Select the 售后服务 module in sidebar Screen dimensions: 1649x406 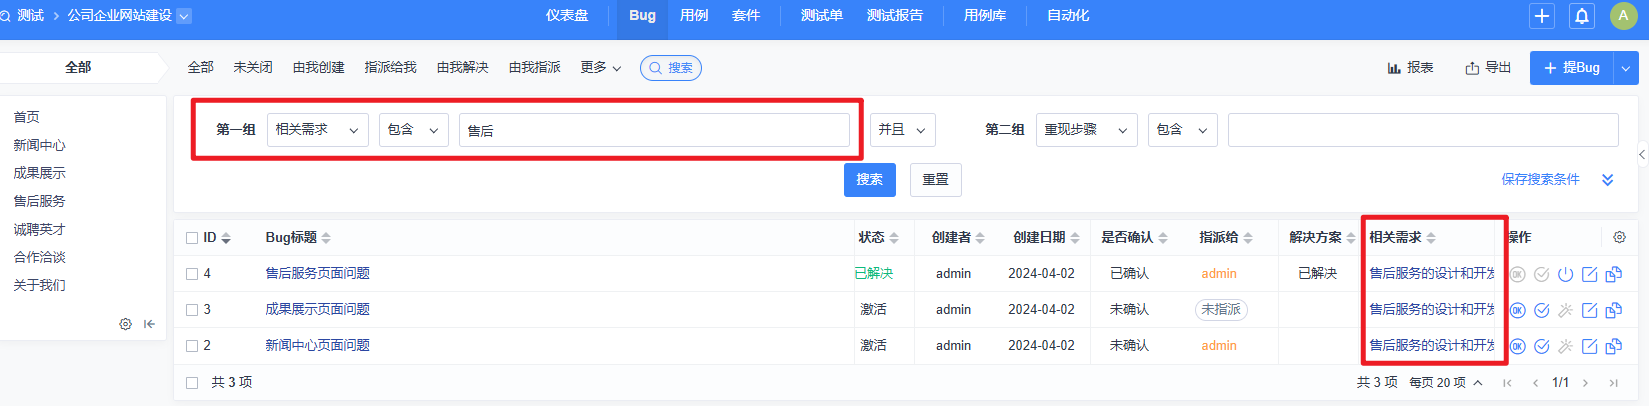pos(39,202)
